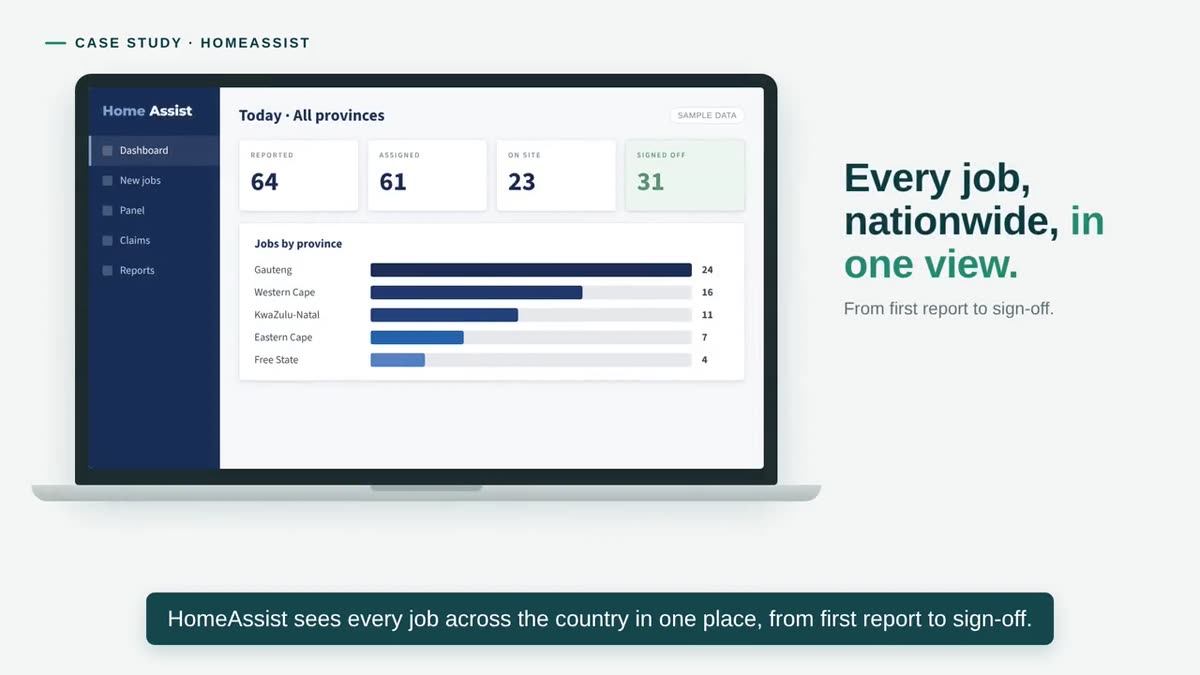
Task: Click the Eastern Cape progress bar
Action: coord(531,338)
